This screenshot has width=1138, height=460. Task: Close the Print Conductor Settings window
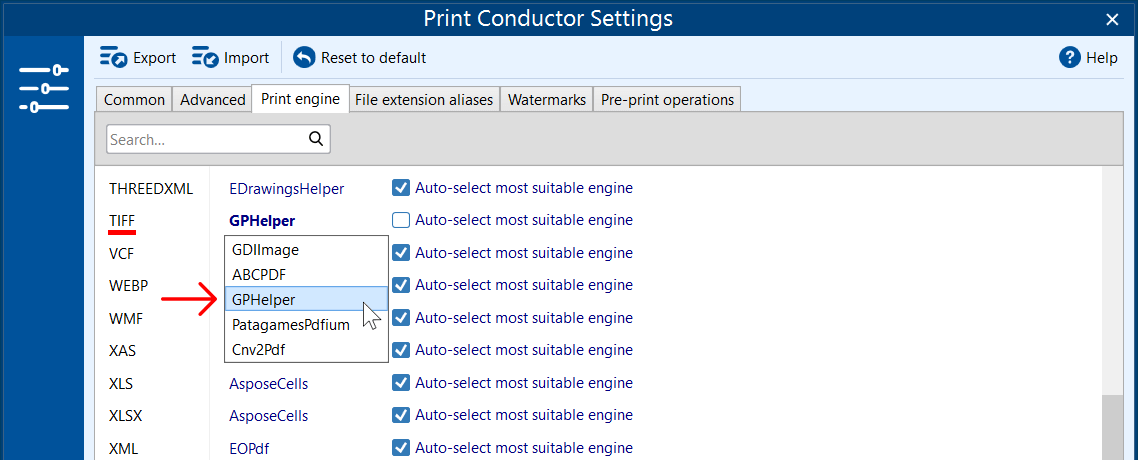click(1112, 19)
